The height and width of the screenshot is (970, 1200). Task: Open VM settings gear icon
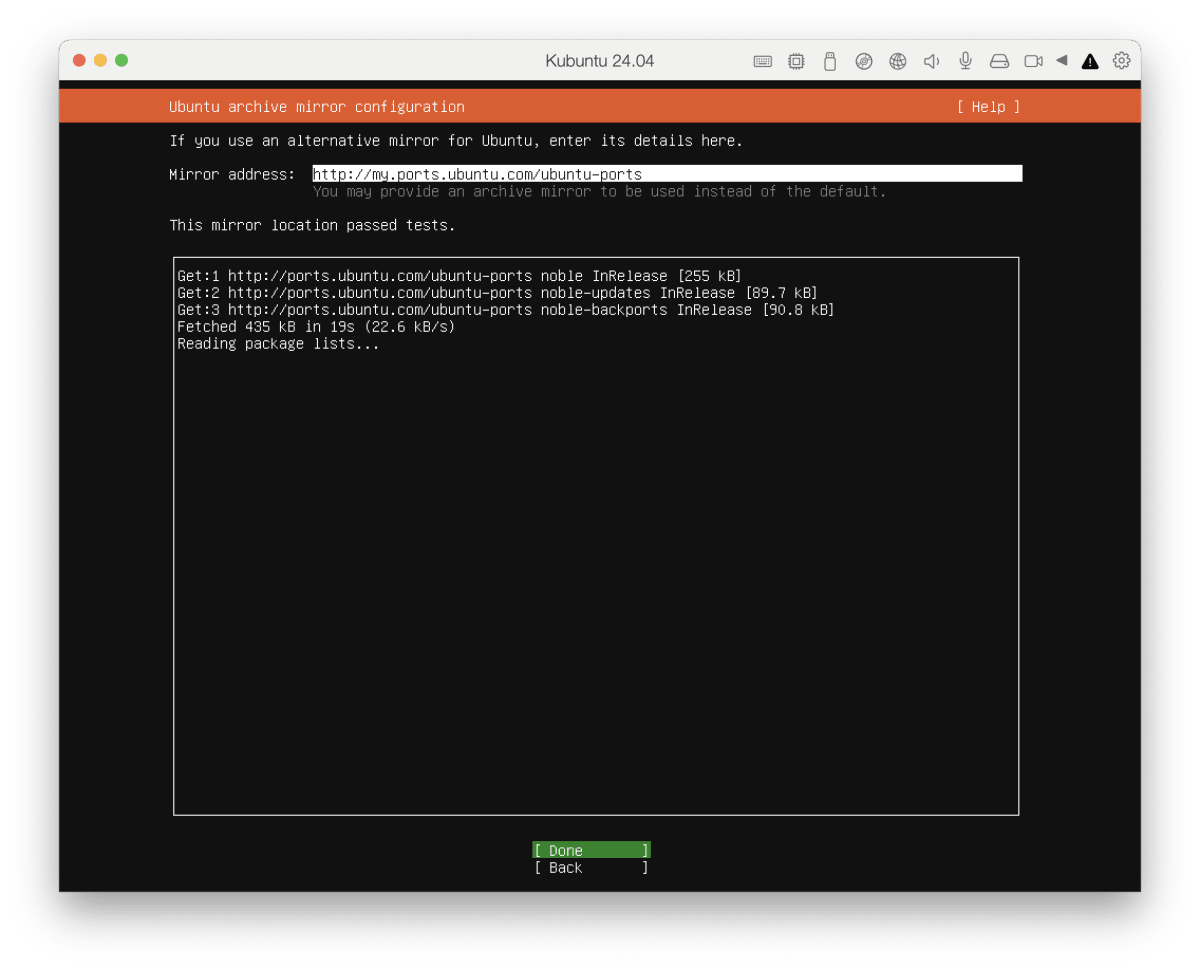(x=1122, y=61)
